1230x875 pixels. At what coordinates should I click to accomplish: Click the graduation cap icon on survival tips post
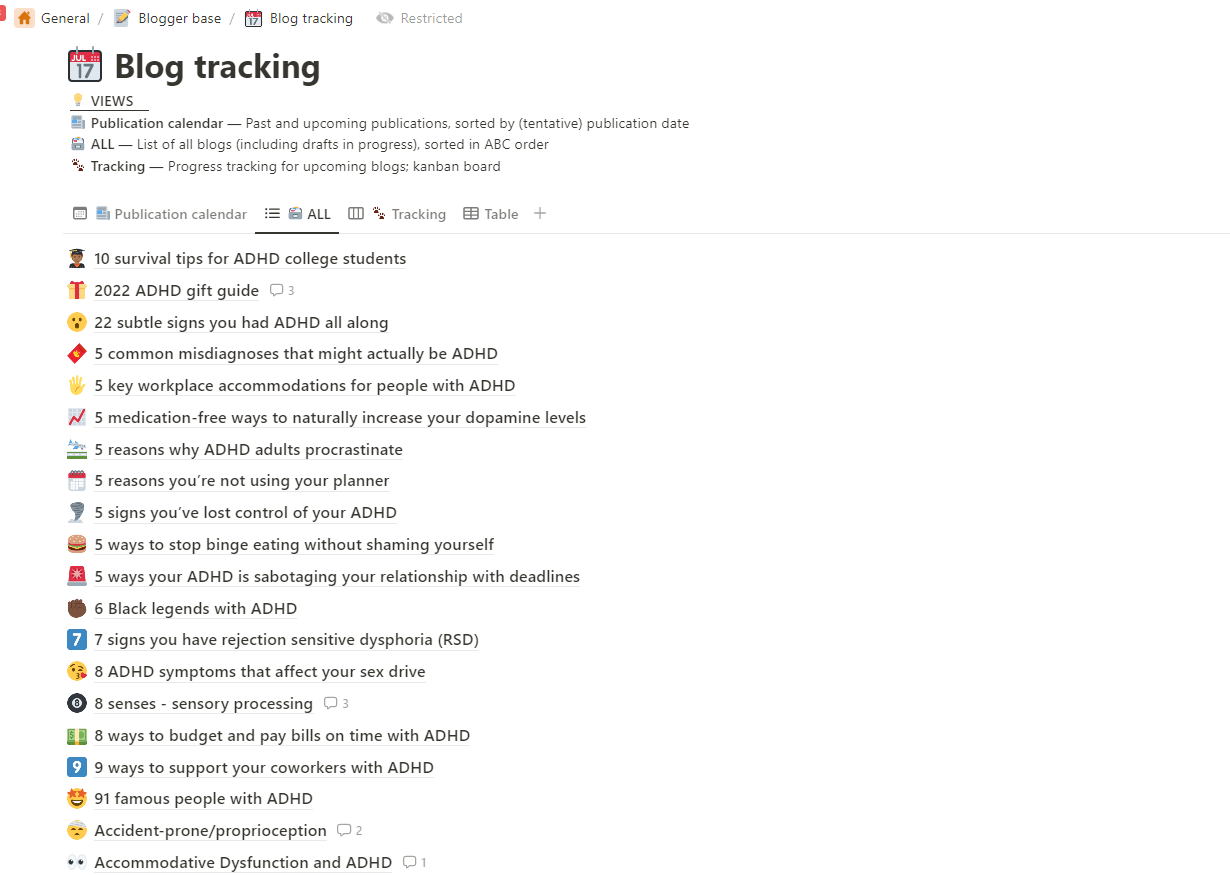77,258
